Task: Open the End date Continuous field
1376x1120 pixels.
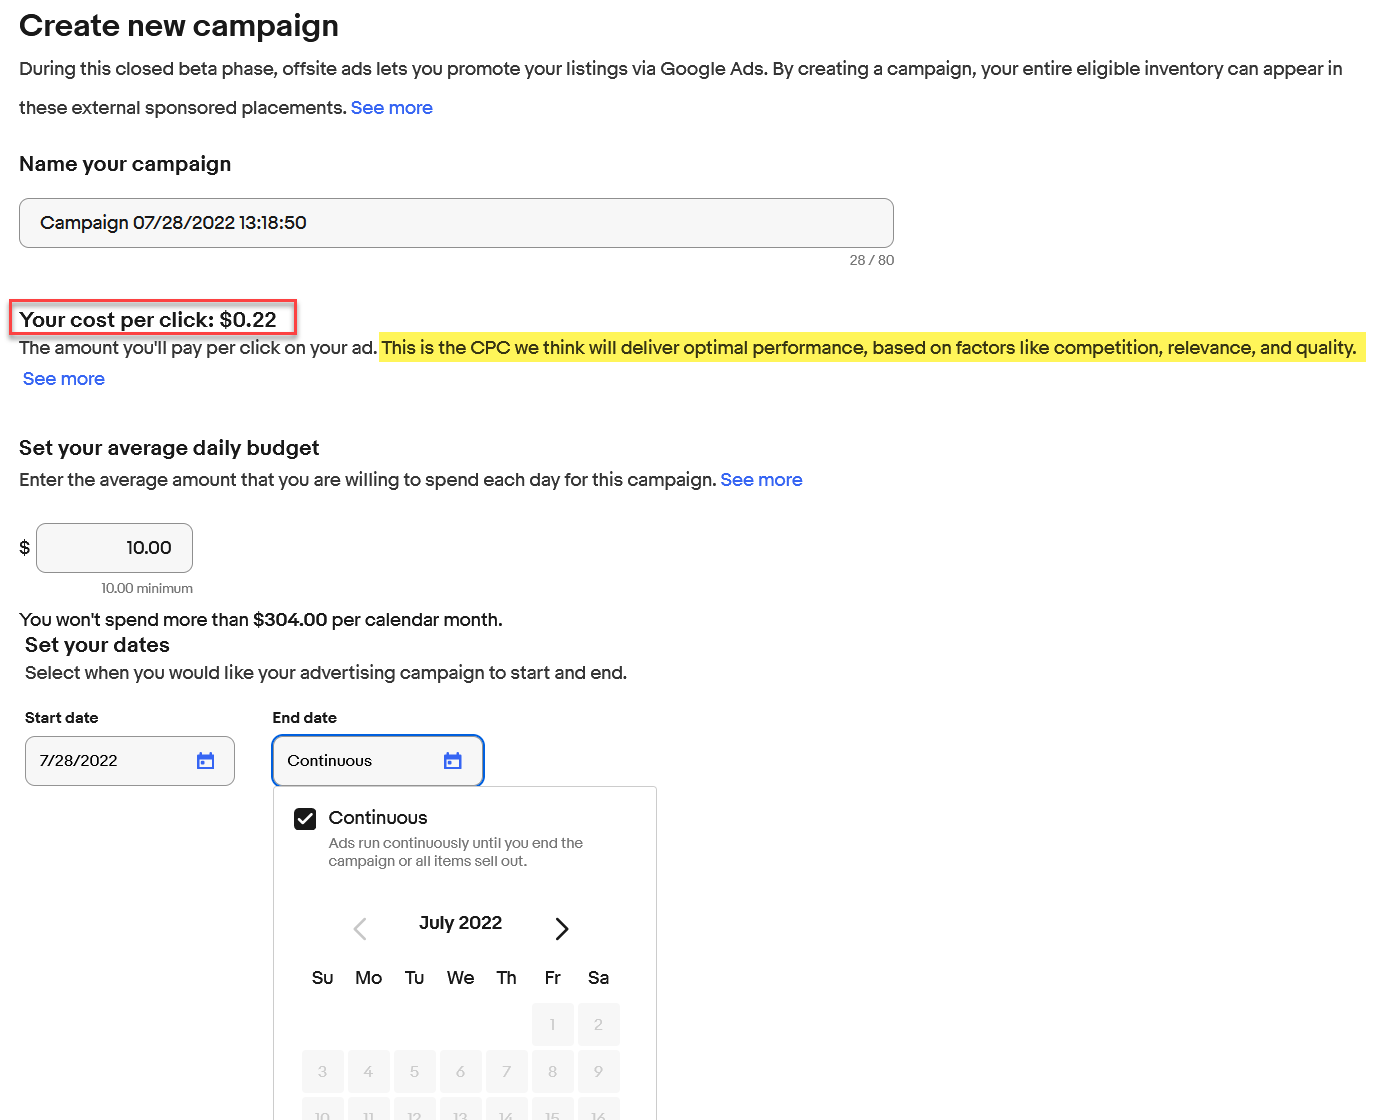Action: point(378,761)
